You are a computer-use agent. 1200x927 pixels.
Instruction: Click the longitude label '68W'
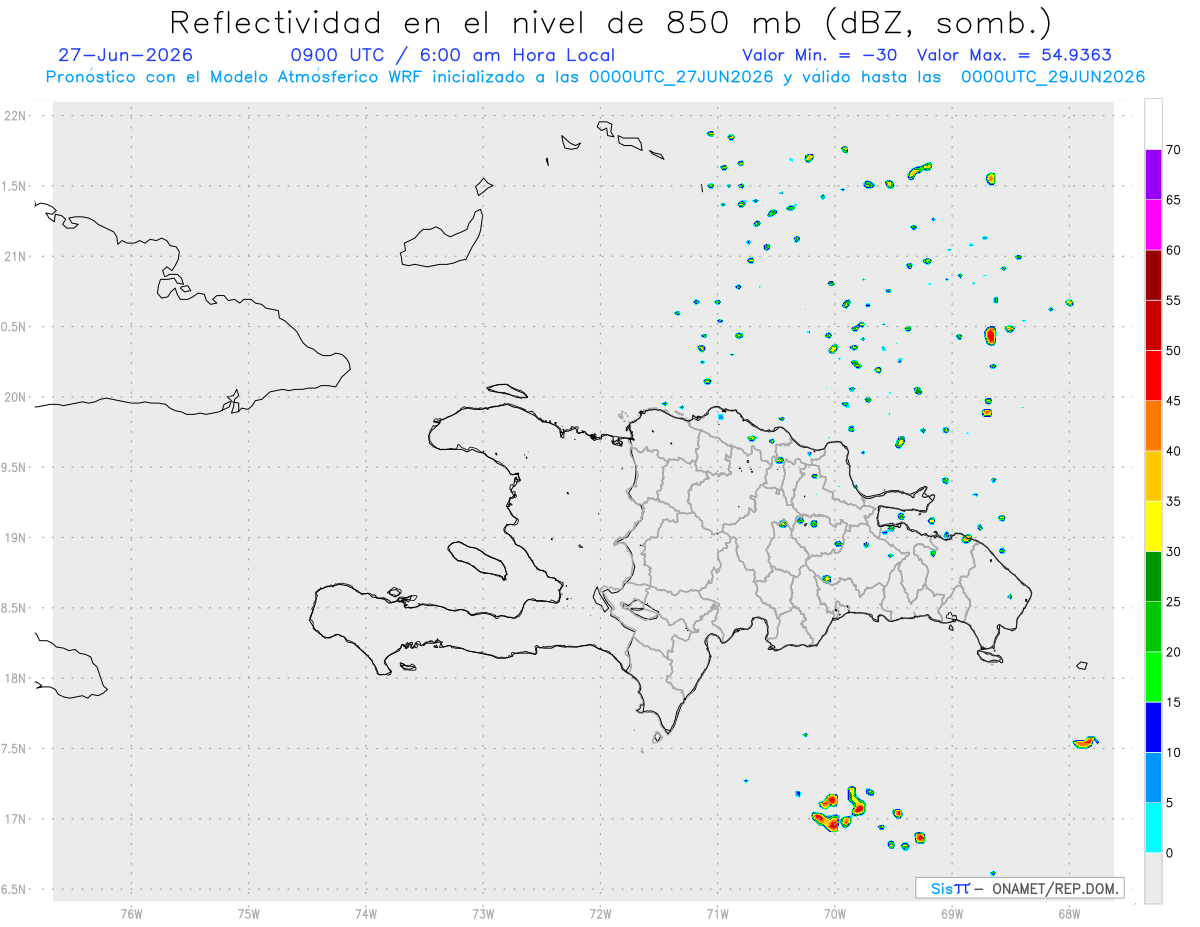pyautogui.click(x=1068, y=913)
